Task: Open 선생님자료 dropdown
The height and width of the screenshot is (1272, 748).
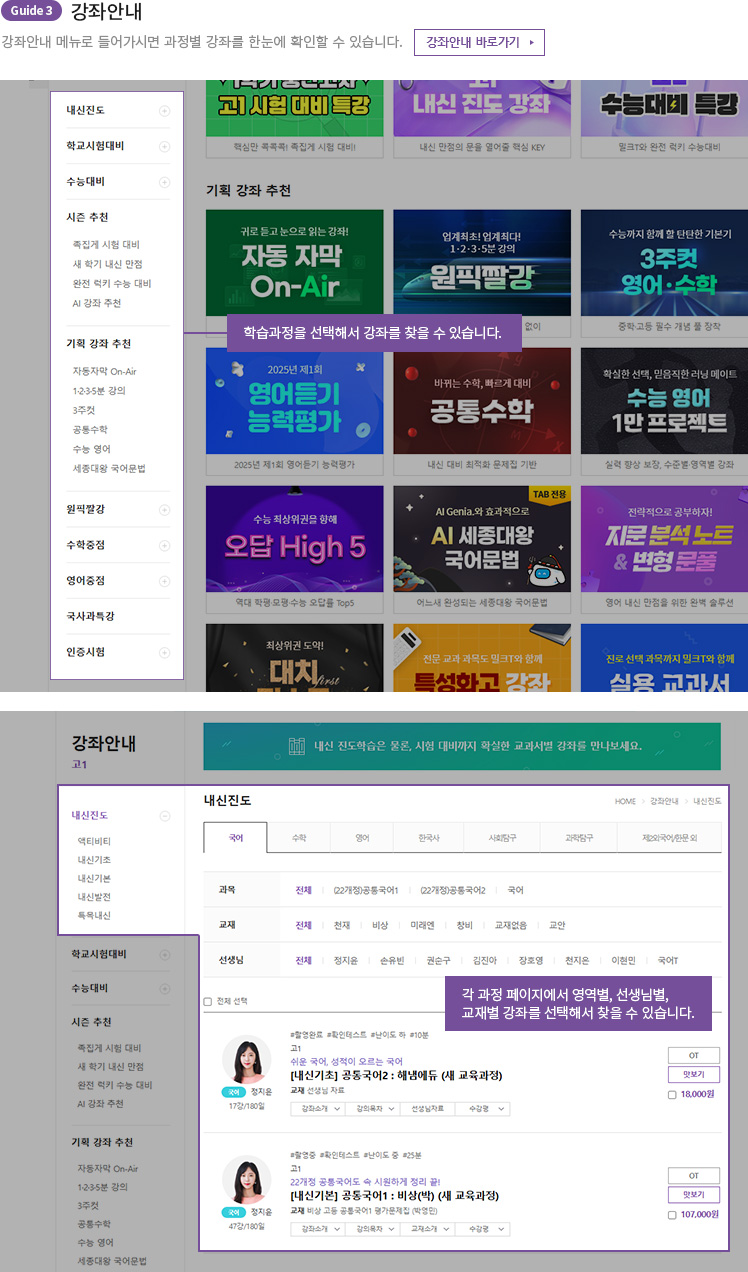Action: point(428,1109)
